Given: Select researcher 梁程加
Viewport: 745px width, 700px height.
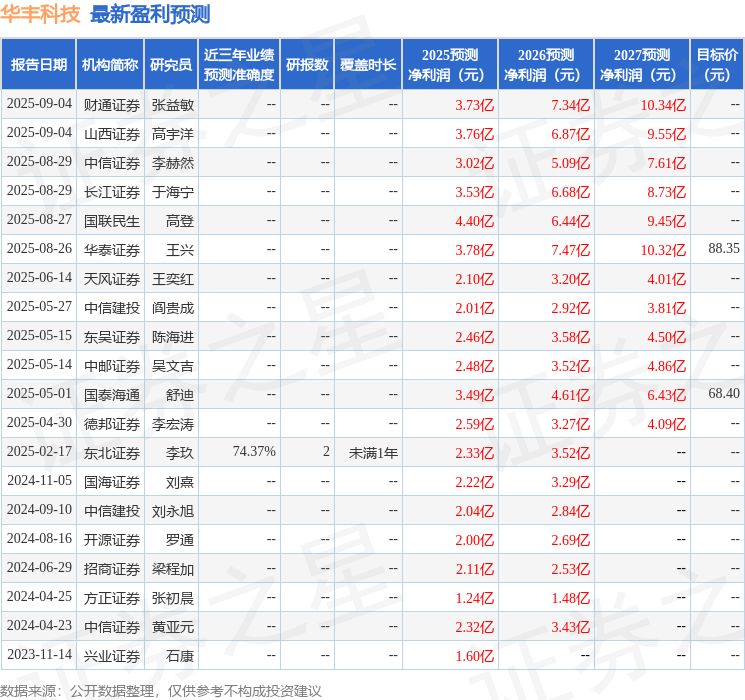Looking at the screenshot, I should (173, 569).
